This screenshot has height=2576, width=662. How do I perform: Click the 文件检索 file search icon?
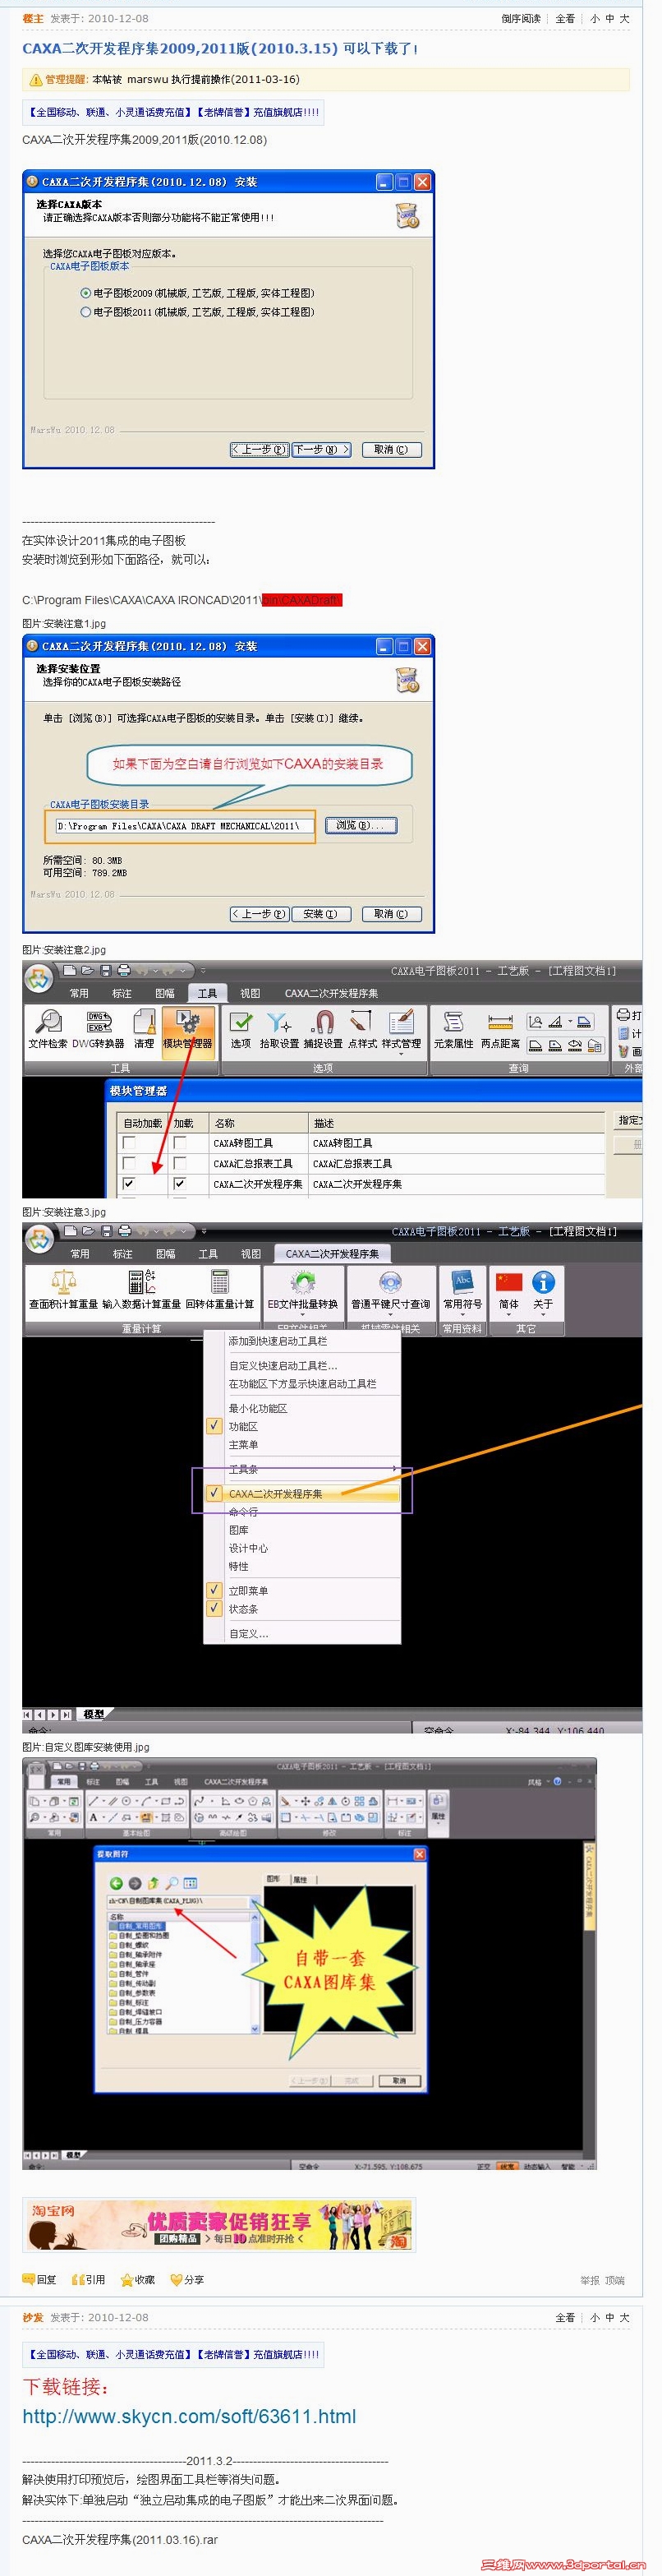coord(48,1022)
